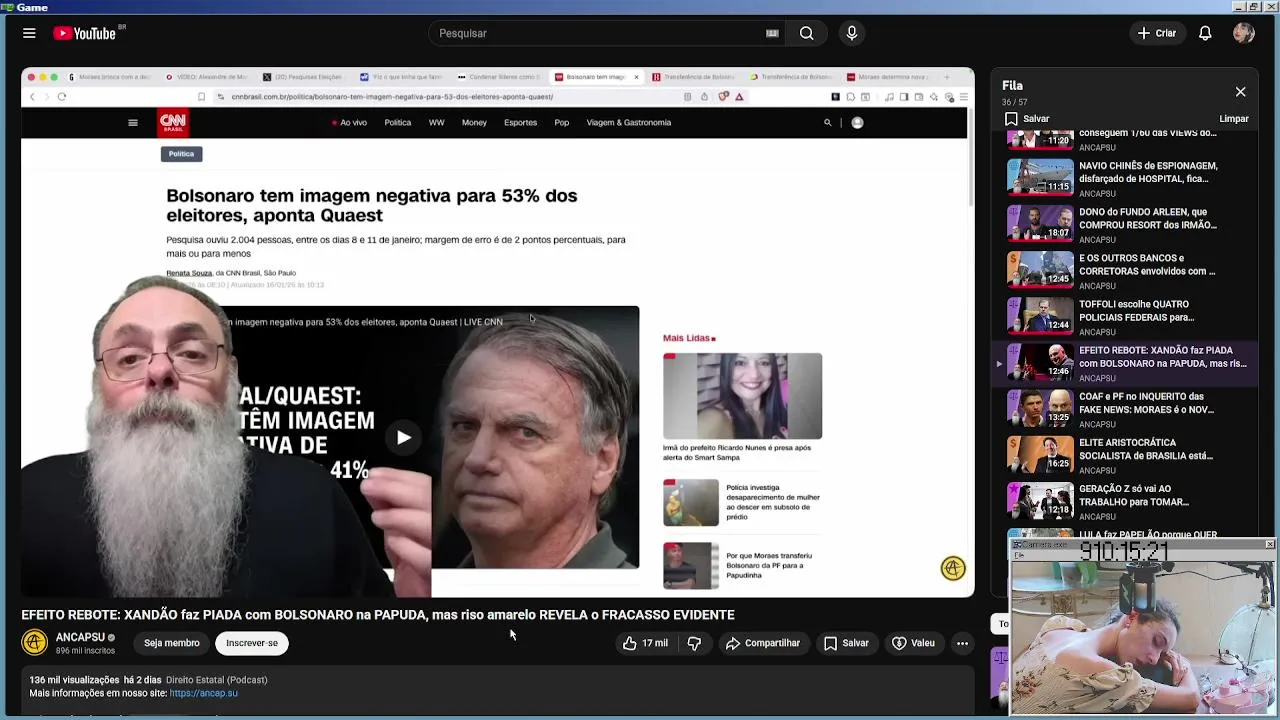This screenshot has height=720, width=1280.
Task: Like the video with 17 mil
Action: pos(645,643)
